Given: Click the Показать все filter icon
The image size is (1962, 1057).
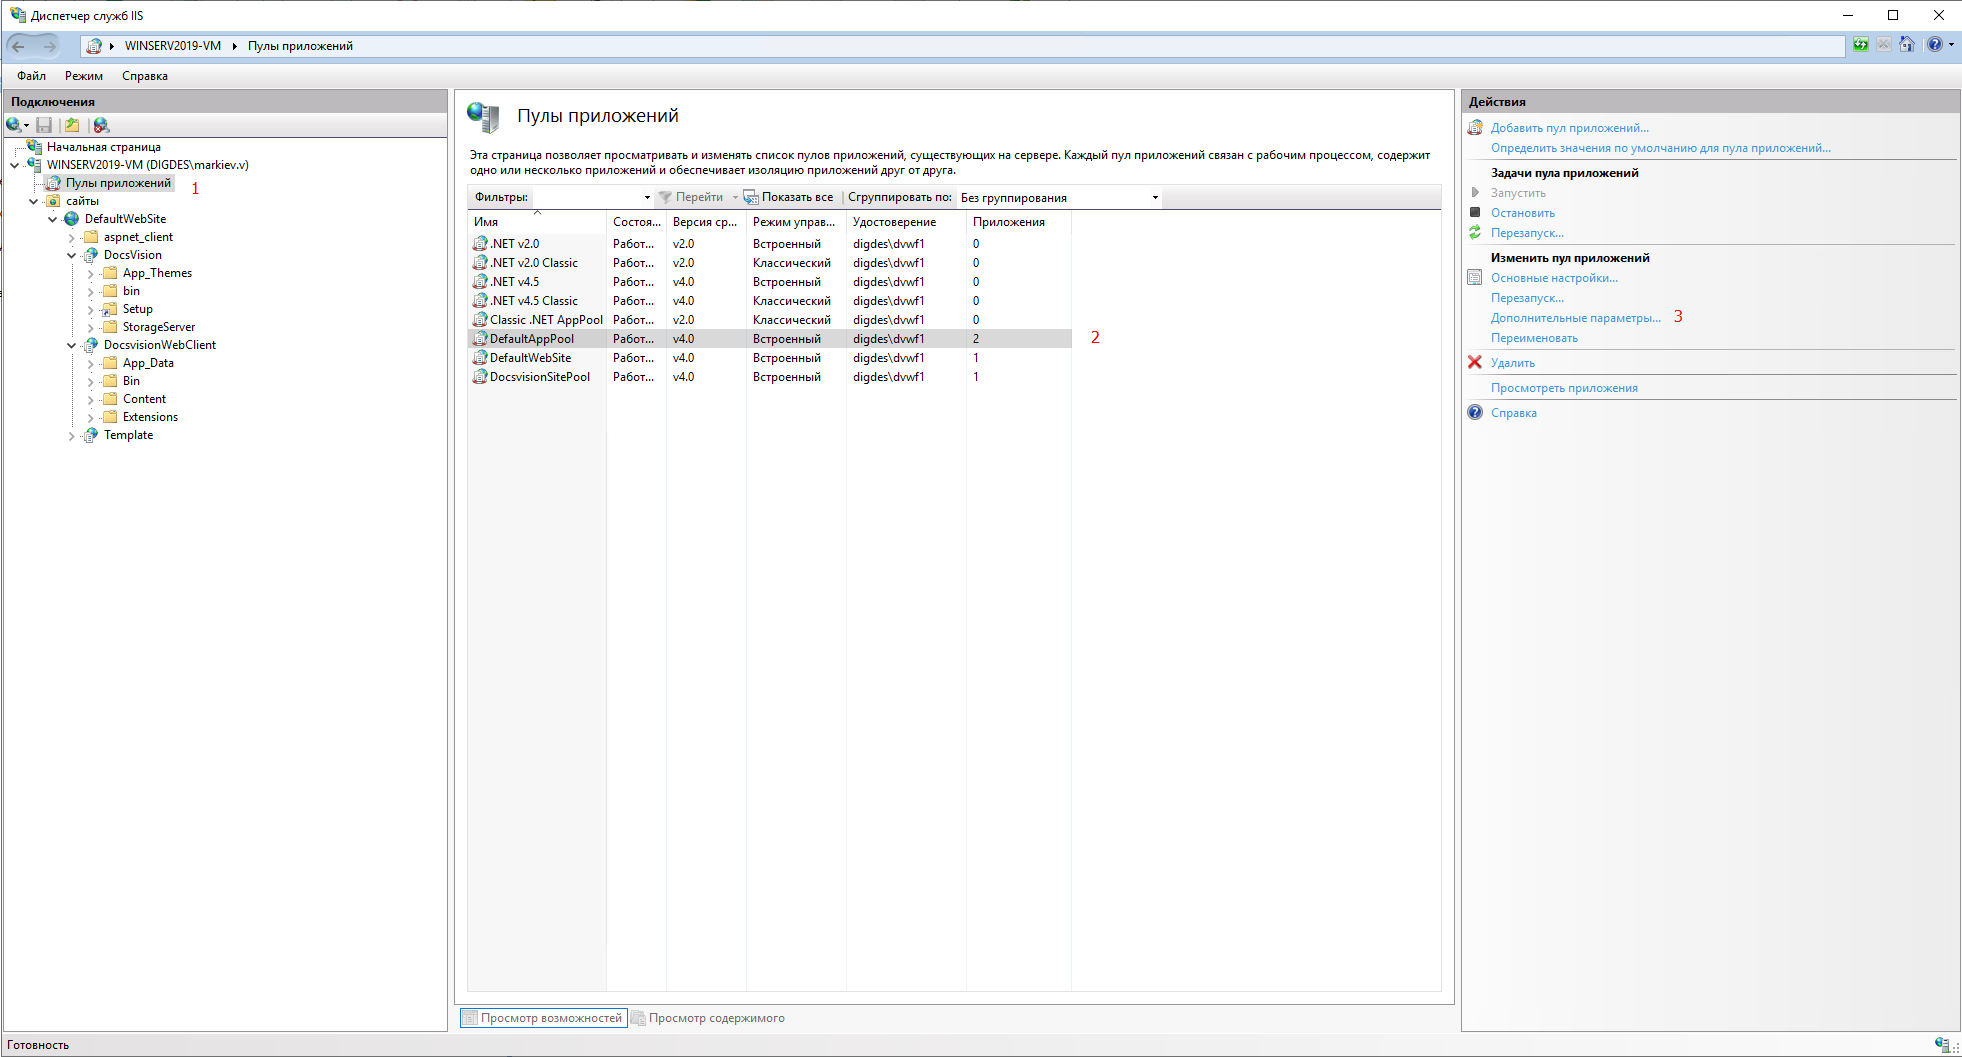Looking at the screenshot, I should [x=751, y=197].
